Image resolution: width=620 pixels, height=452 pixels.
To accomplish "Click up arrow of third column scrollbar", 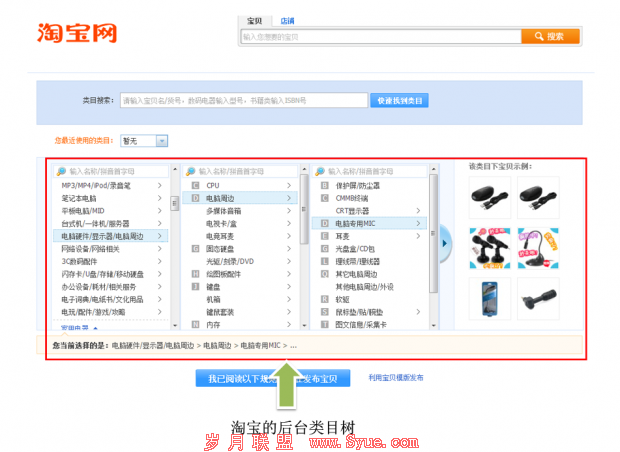I will click(433, 169).
